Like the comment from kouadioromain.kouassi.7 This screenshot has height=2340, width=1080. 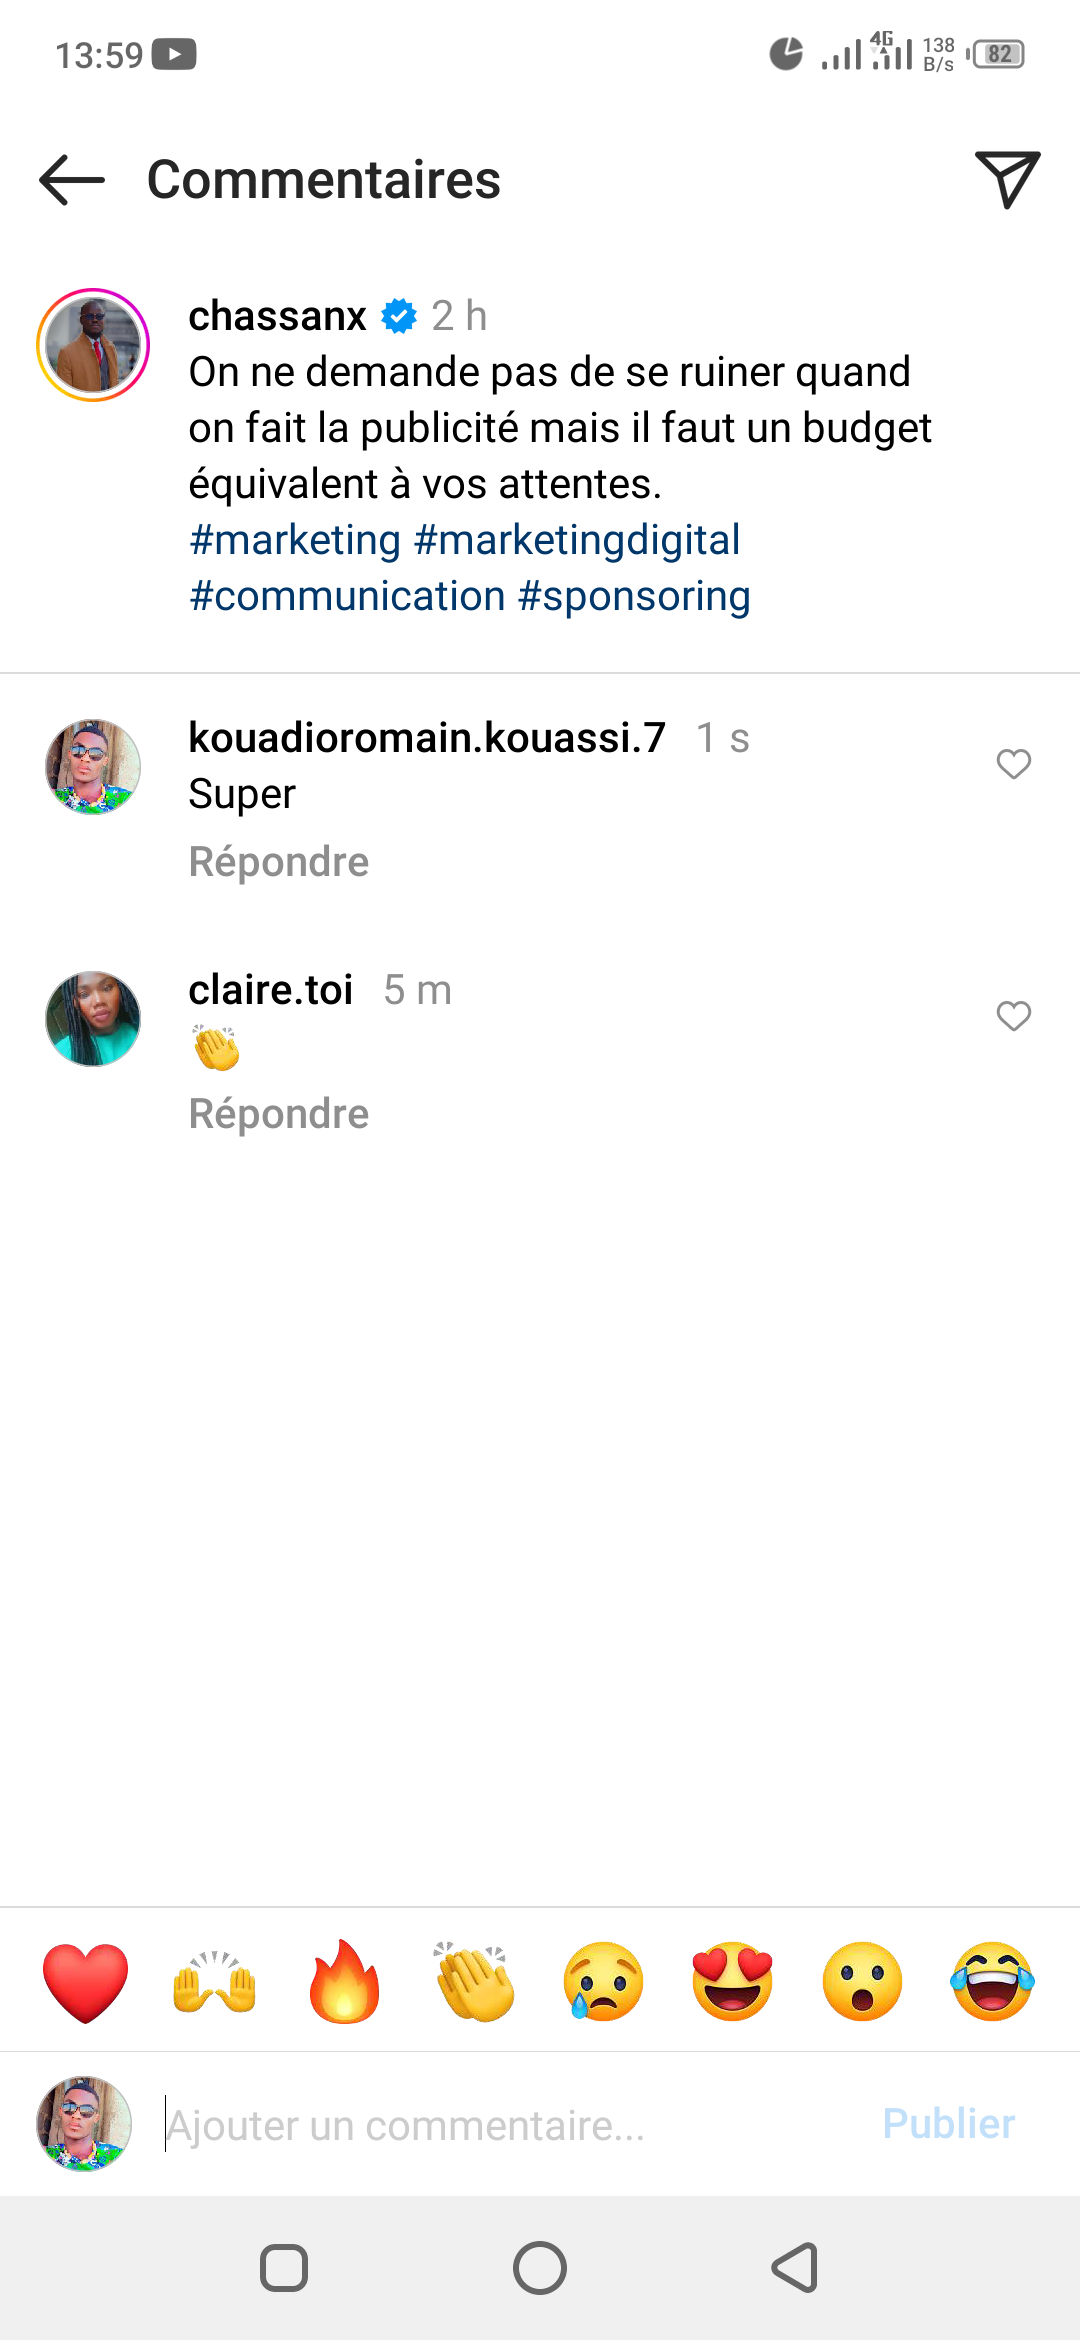pos(1013,764)
